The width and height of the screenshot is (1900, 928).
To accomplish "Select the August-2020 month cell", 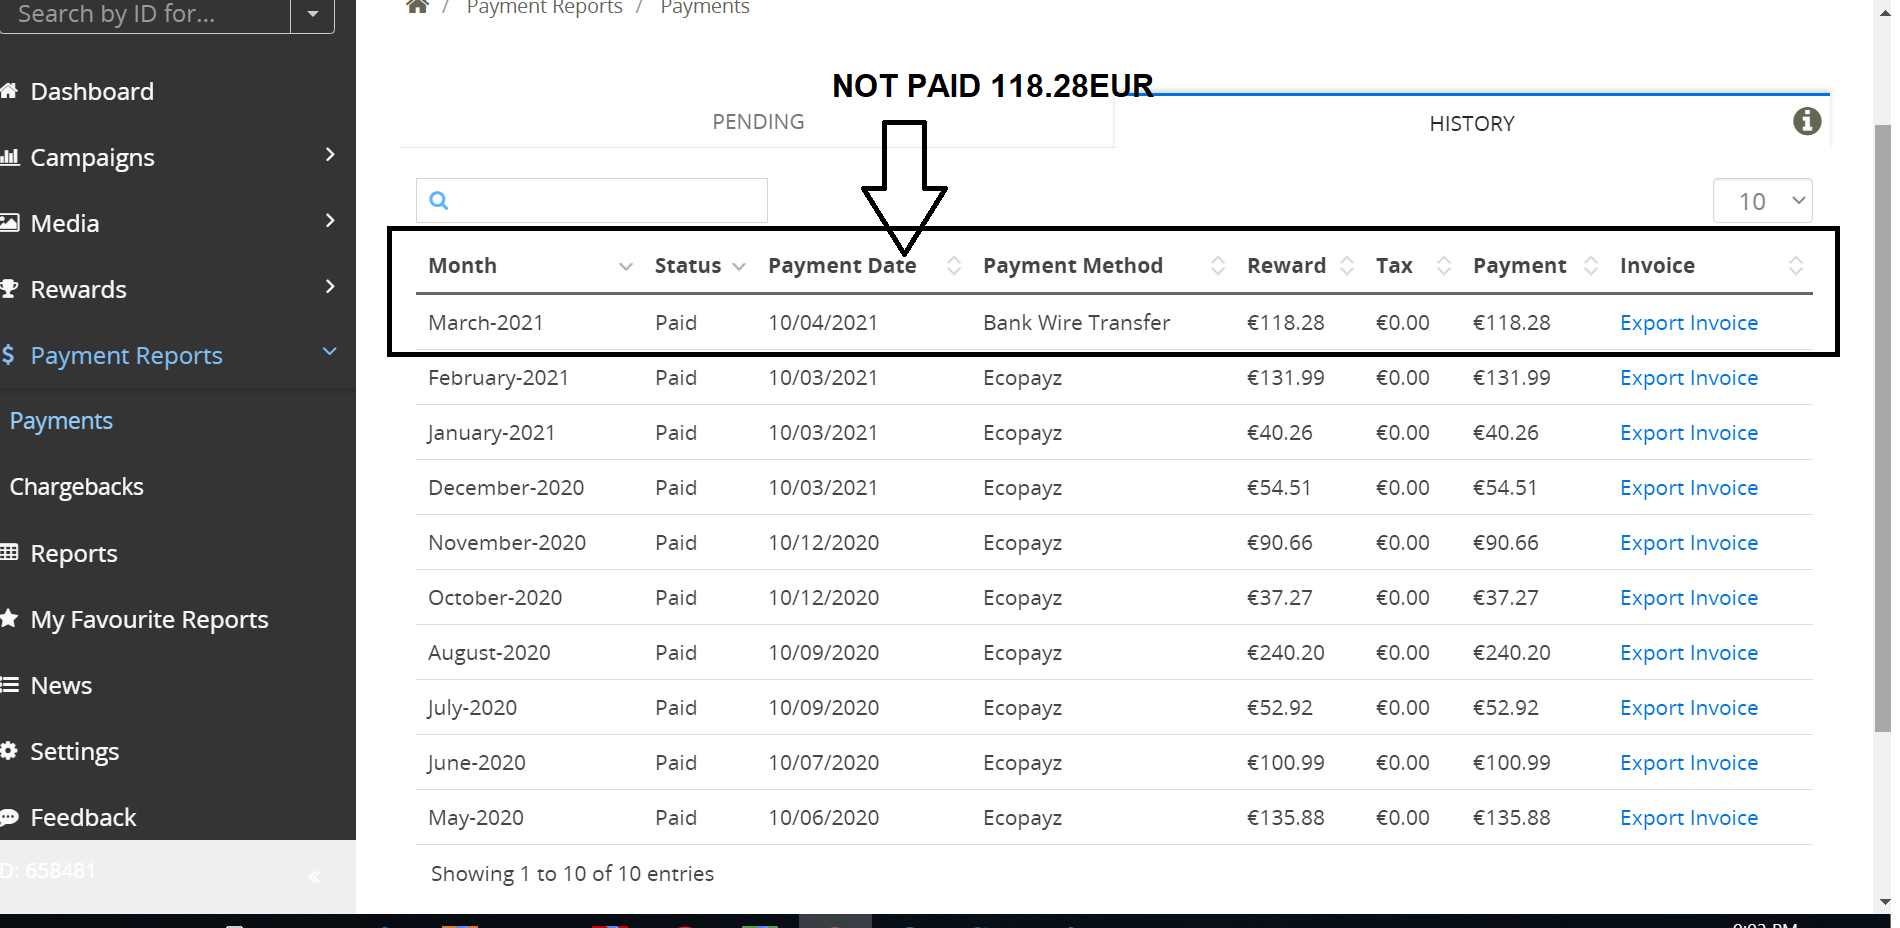I will pos(489,652).
